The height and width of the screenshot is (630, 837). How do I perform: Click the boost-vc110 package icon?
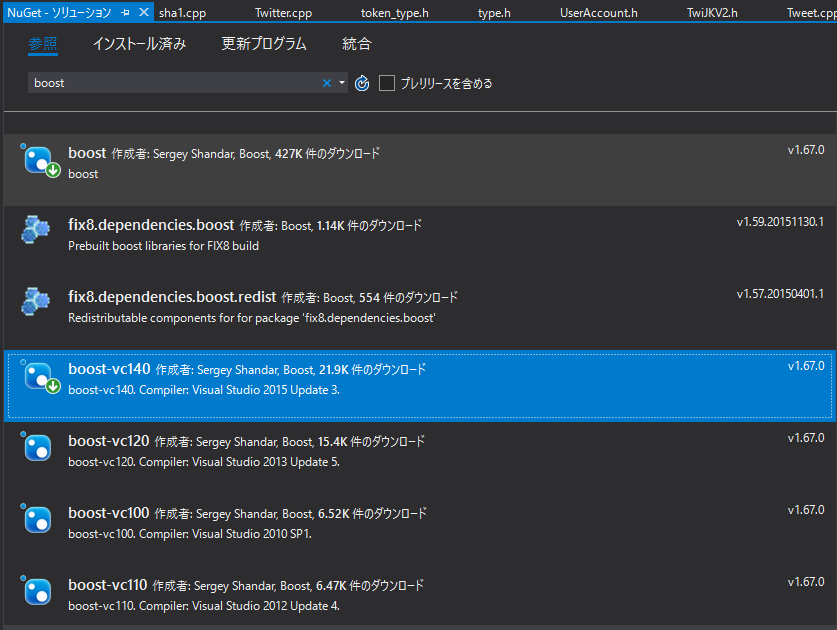click(x=36, y=592)
